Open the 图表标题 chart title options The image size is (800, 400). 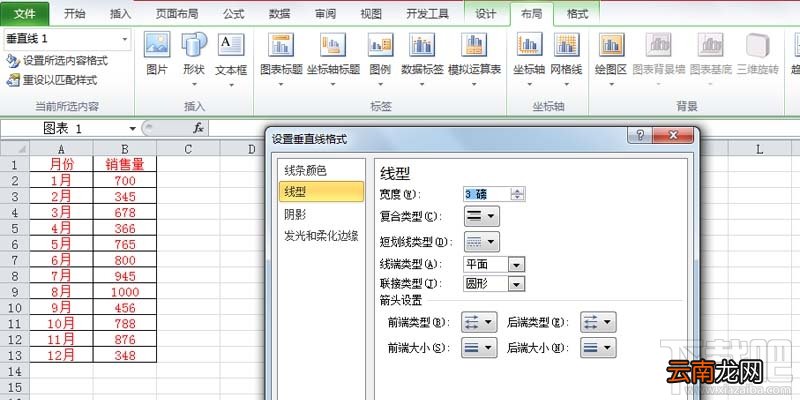[x=281, y=58]
